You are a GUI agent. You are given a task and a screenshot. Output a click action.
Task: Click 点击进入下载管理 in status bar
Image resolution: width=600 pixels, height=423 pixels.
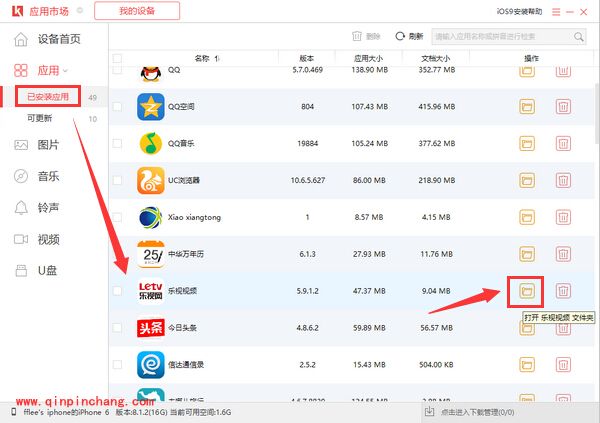pyautogui.click(x=478, y=412)
